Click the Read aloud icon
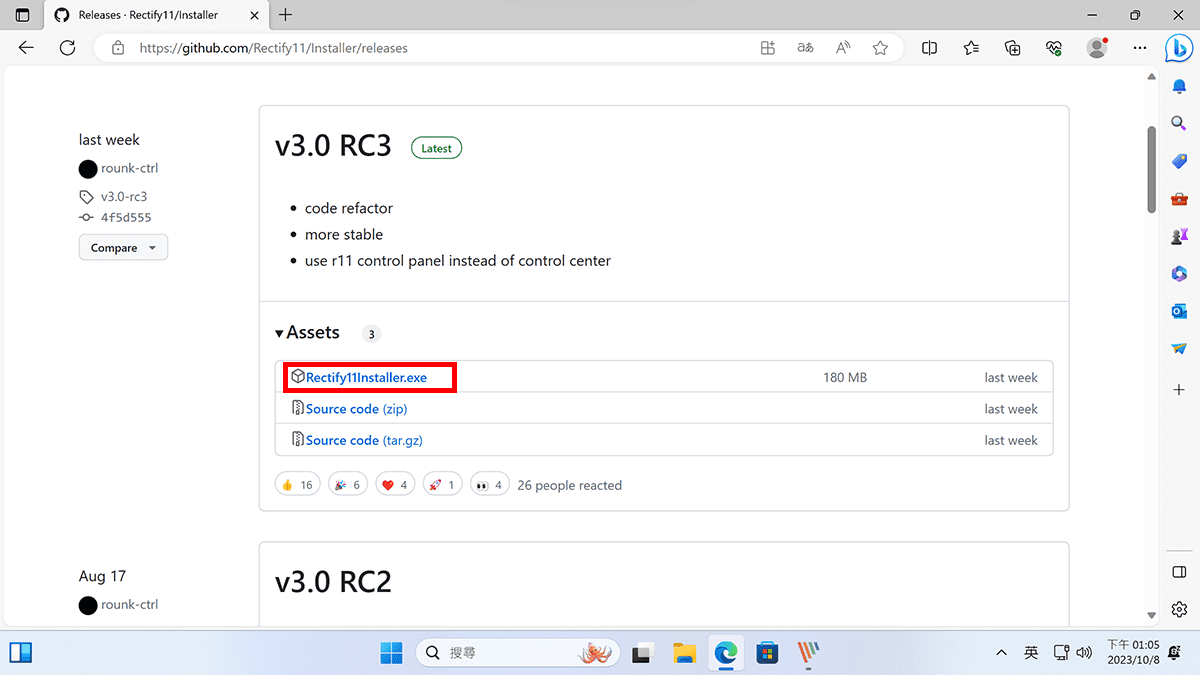 (842, 48)
